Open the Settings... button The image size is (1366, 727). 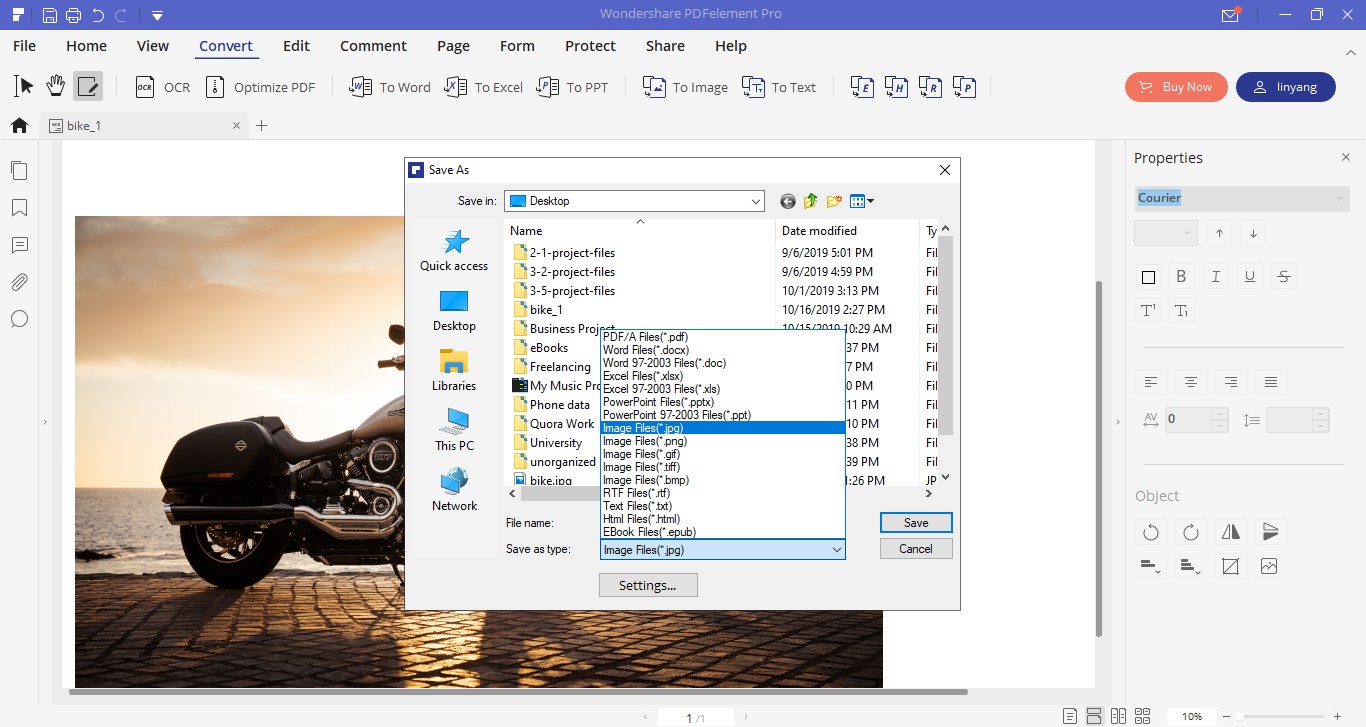click(648, 585)
